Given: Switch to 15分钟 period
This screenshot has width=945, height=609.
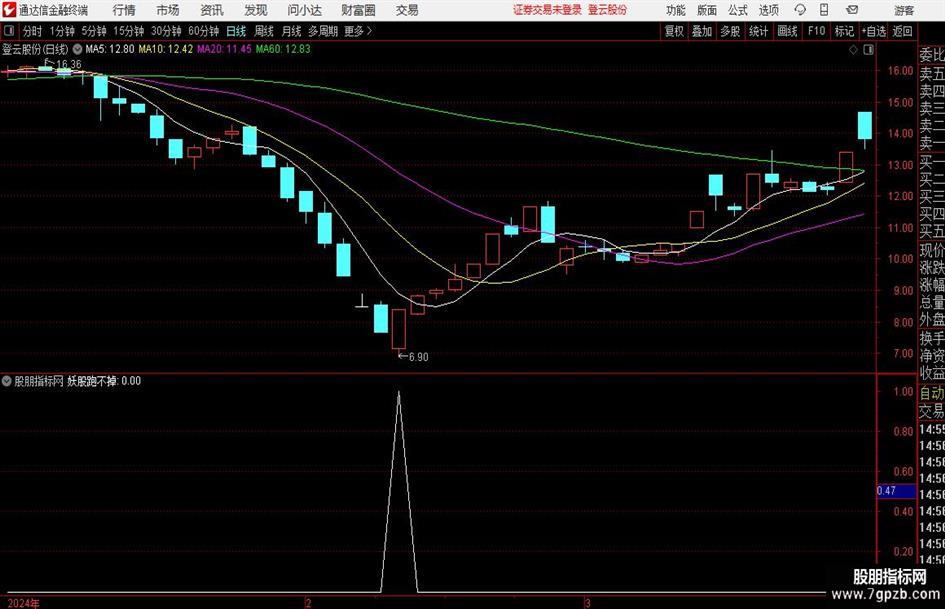Looking at the screenshot, I should click(x=128, y=31).
